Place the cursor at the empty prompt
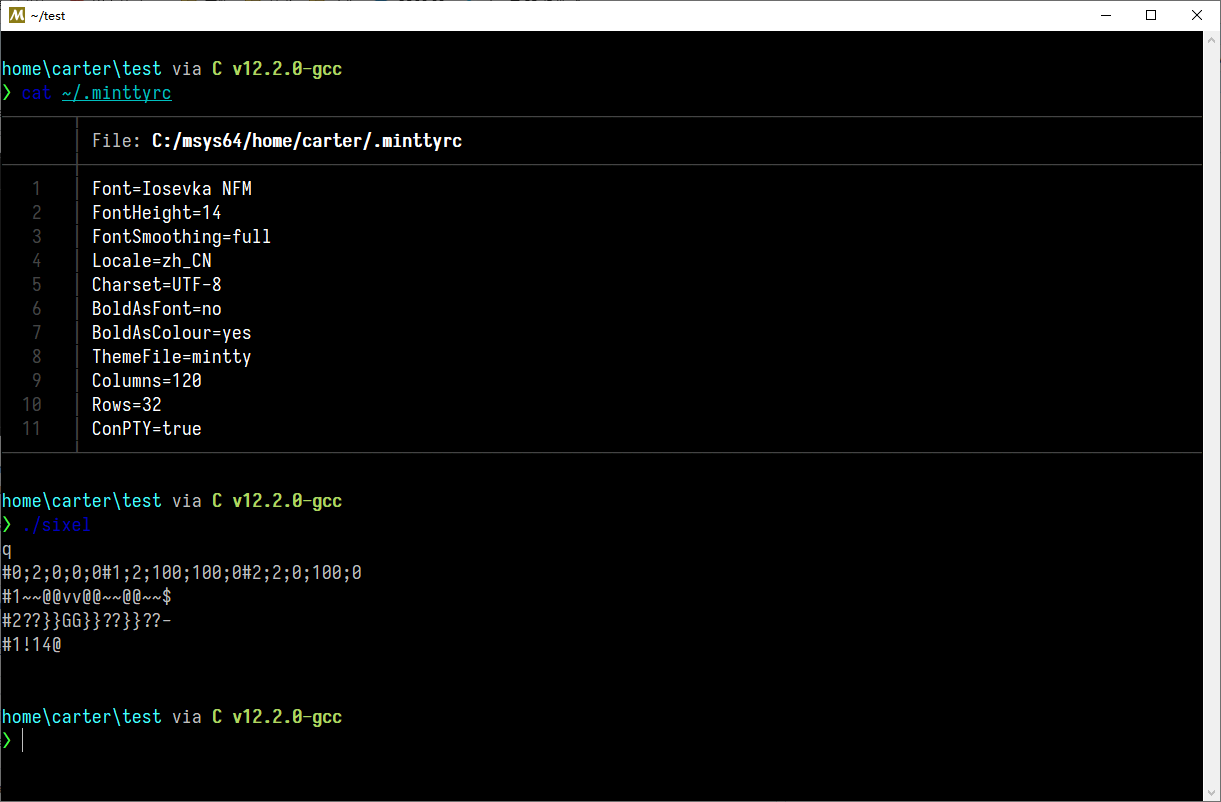The width and height of the screenshot is (1221, 802). point(24,740)
